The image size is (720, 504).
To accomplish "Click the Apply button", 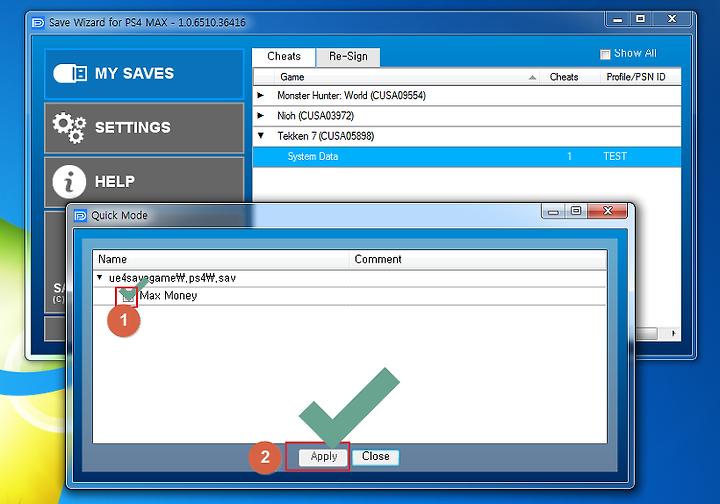I will [x=323, y=457].
